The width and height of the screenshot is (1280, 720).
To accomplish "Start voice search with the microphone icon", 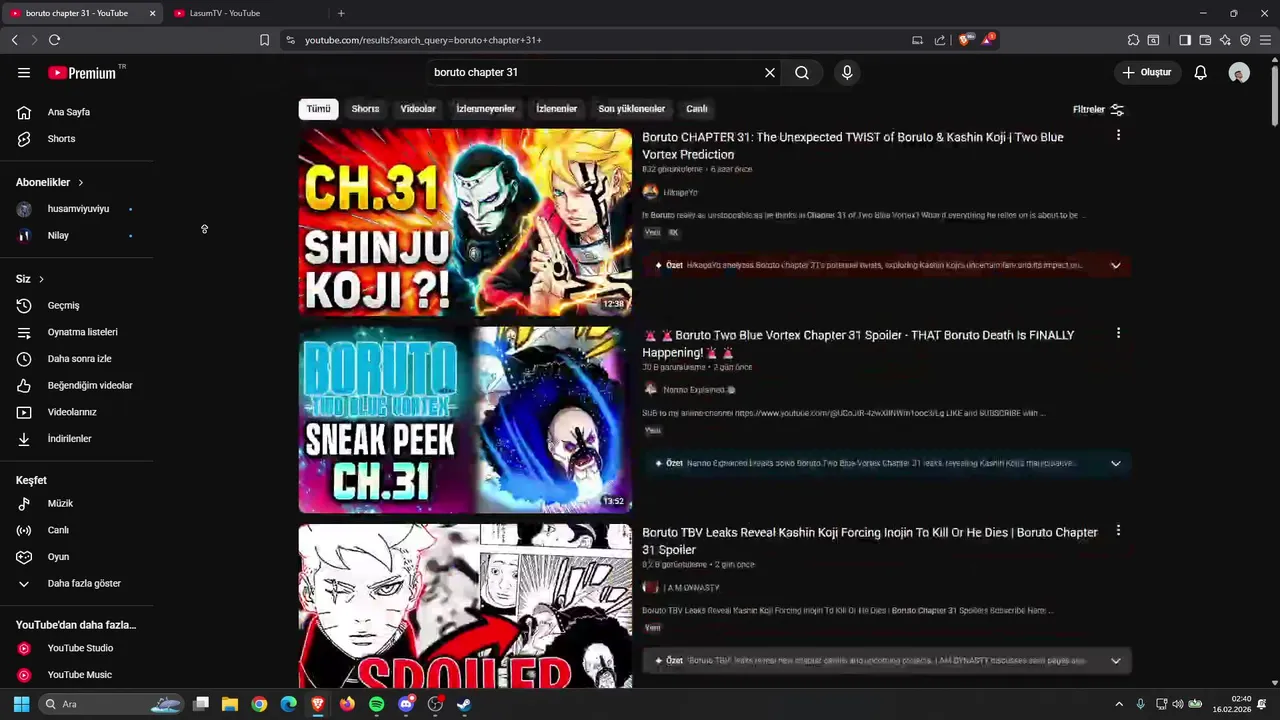I will click(x=847, y=72).
